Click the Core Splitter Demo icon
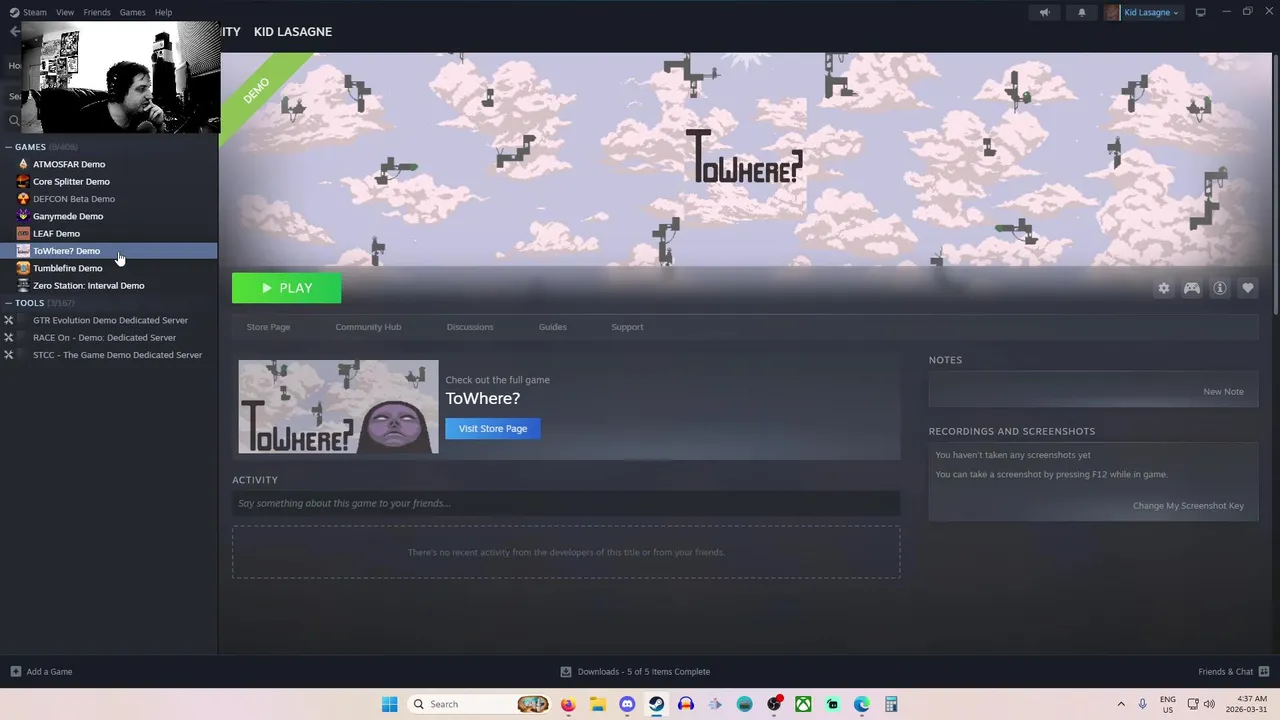The image size is (1280, 720). [23, 181]
